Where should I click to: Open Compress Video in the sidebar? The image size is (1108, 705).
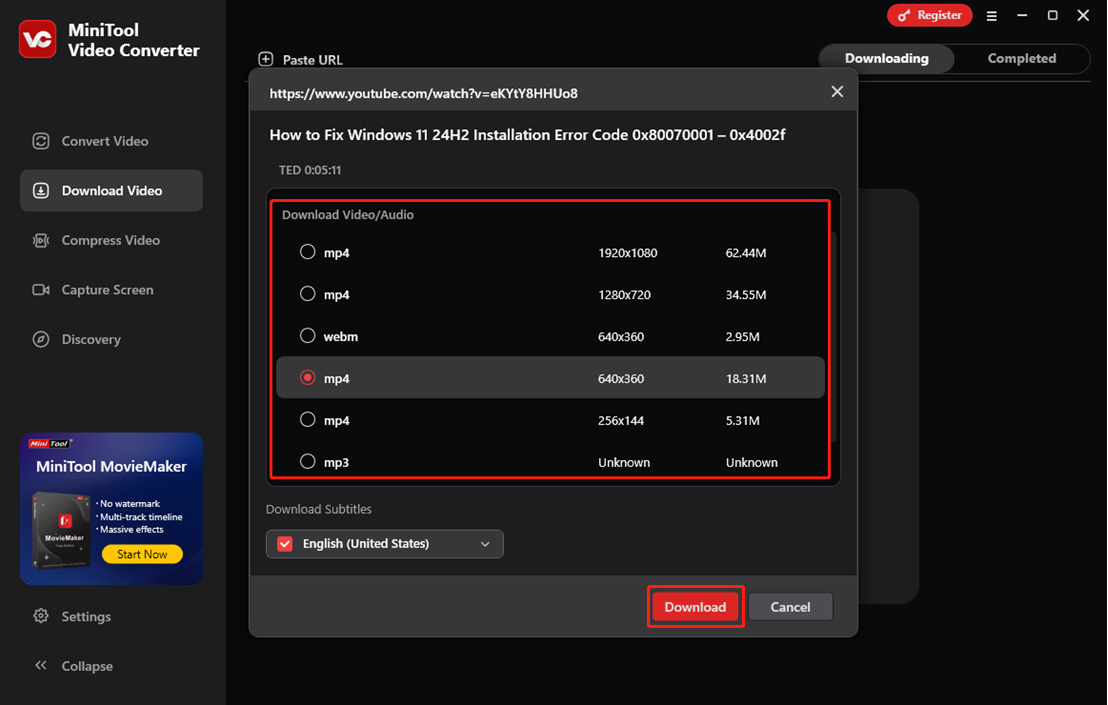111,240
